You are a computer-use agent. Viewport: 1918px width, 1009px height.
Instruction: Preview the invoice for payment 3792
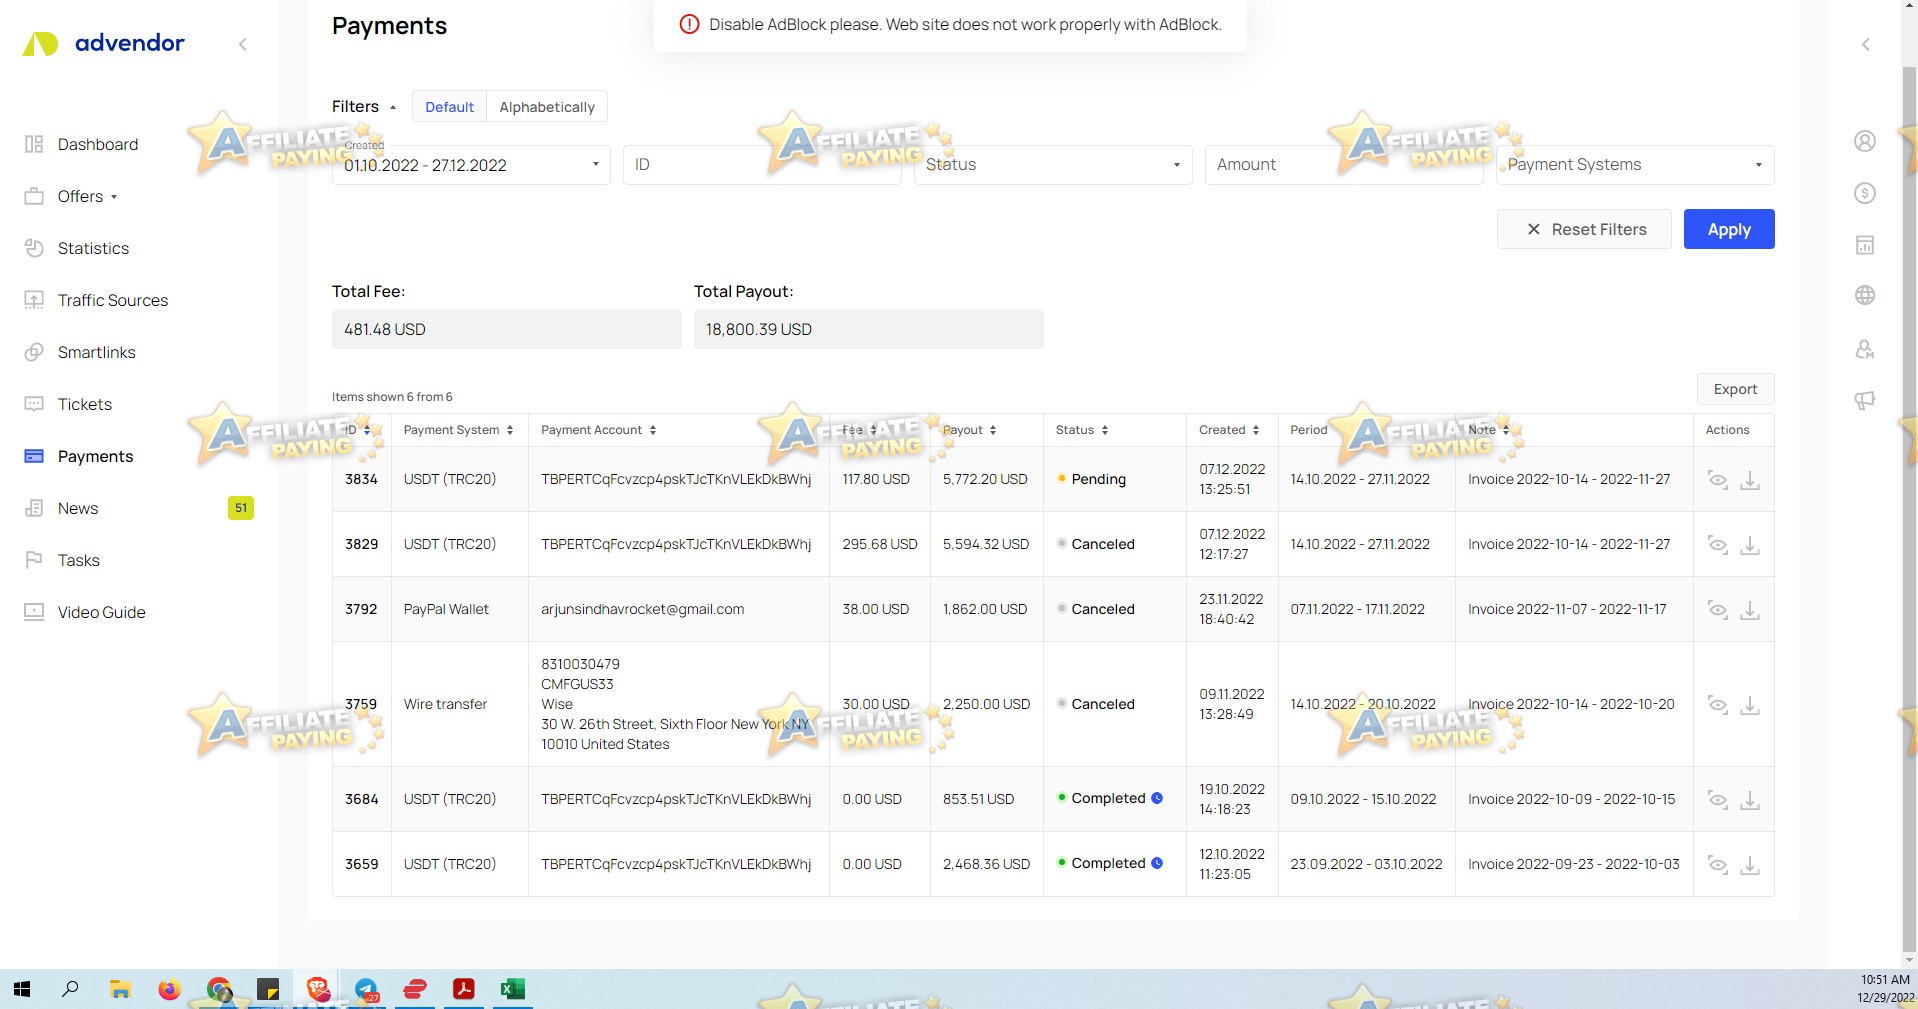[1718, 609]
